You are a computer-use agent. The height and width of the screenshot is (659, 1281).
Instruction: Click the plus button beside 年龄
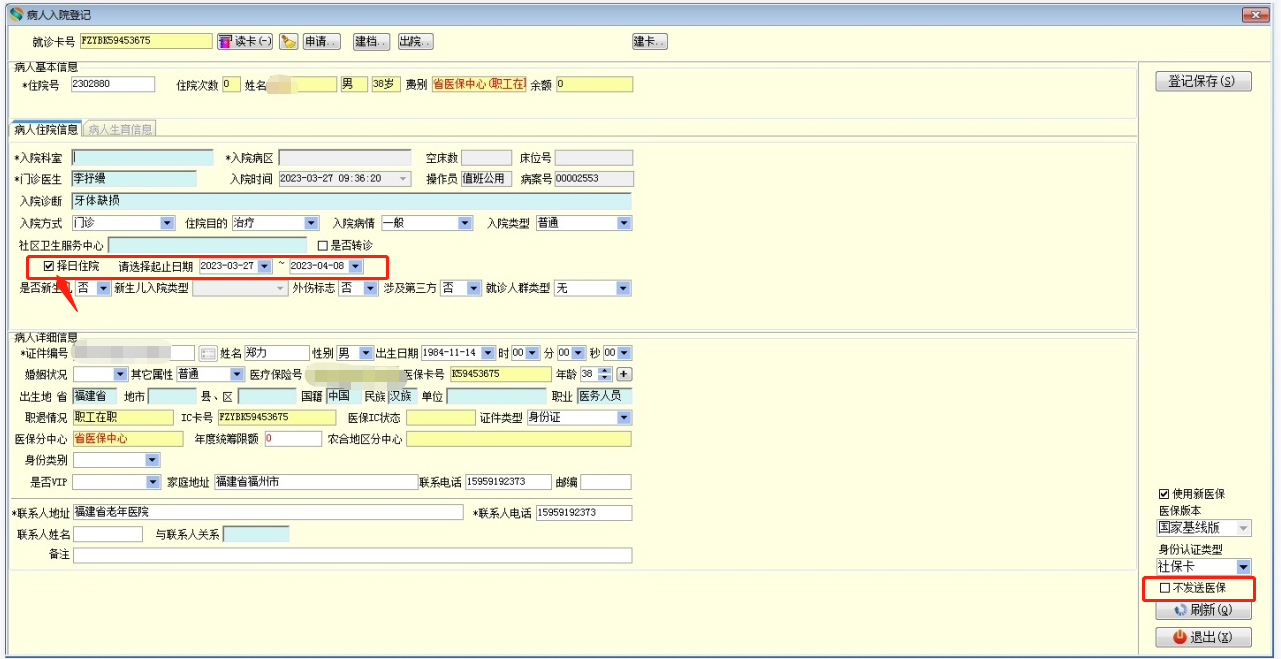(625, 374)
